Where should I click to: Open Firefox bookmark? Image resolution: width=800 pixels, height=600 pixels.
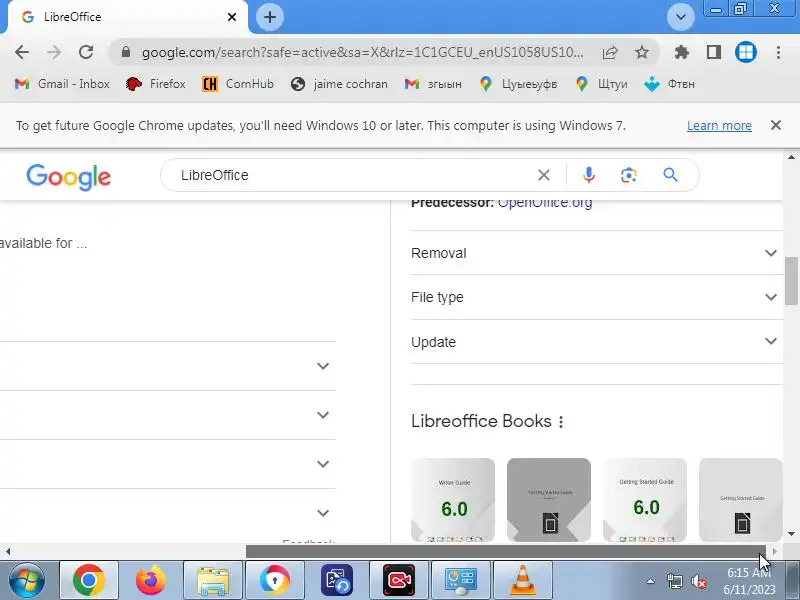156,84
